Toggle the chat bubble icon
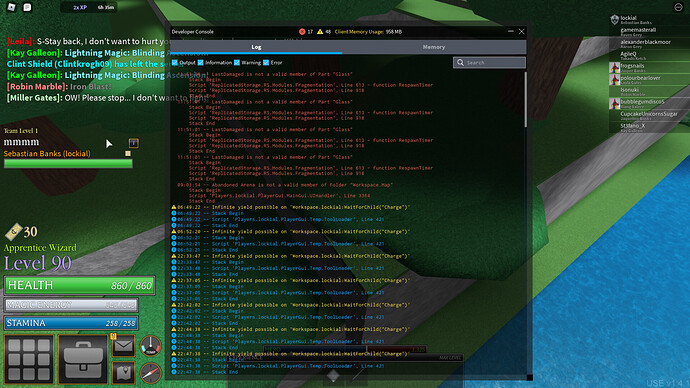The height and width of the screenshot is (388, 690). [x=27, y=7]
